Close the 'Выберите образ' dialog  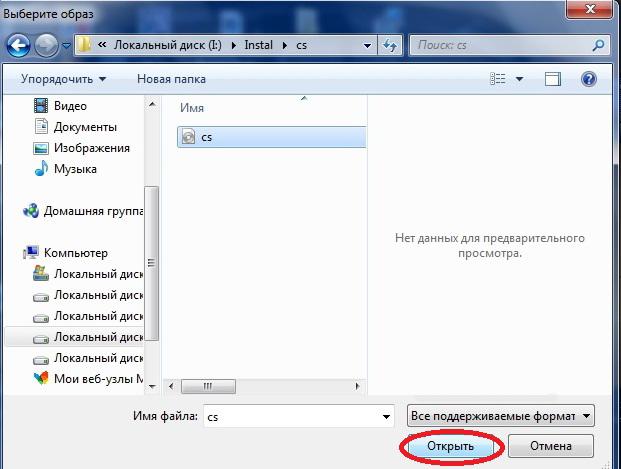pyautogui.click(x=590, y=9)
